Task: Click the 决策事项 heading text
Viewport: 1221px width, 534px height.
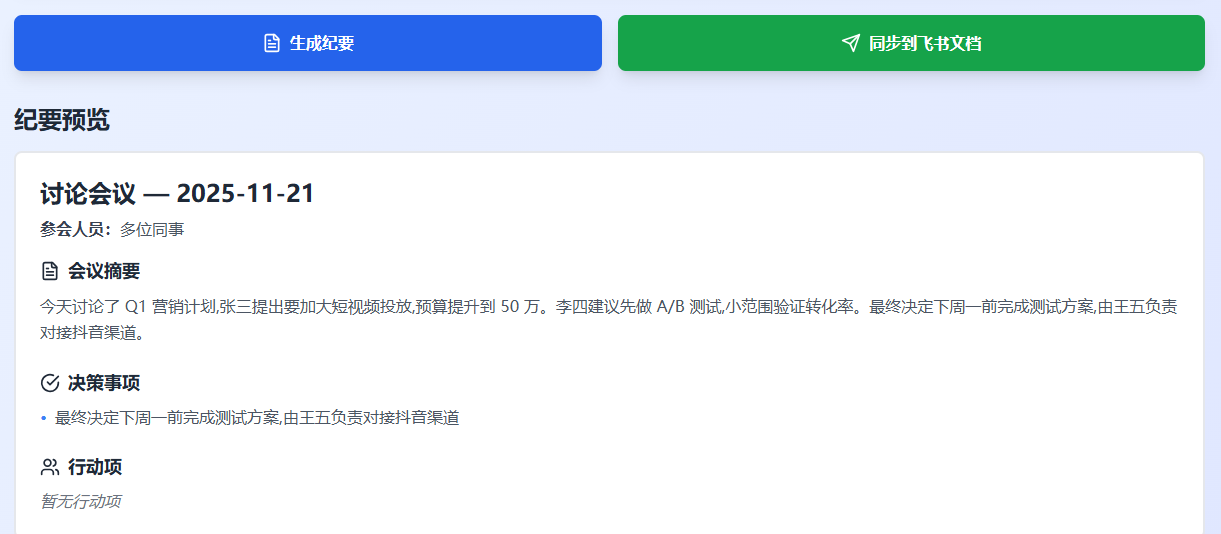Action: (104, 383)
